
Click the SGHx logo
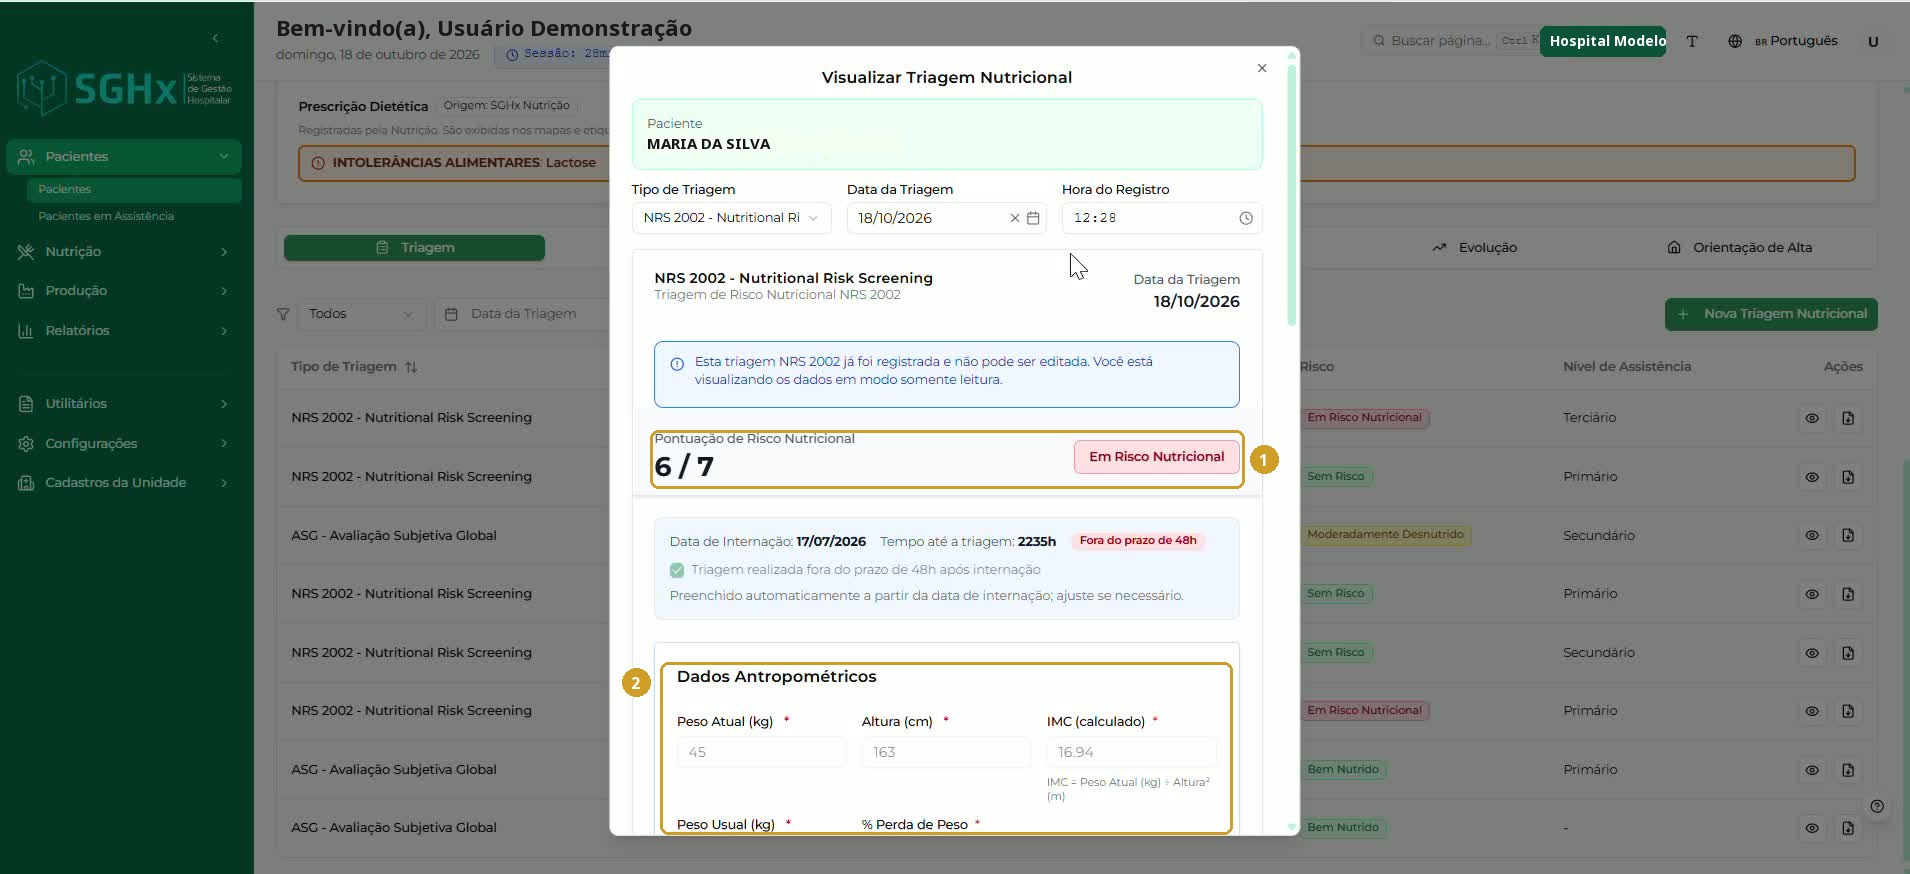click(x=124, y=89)
